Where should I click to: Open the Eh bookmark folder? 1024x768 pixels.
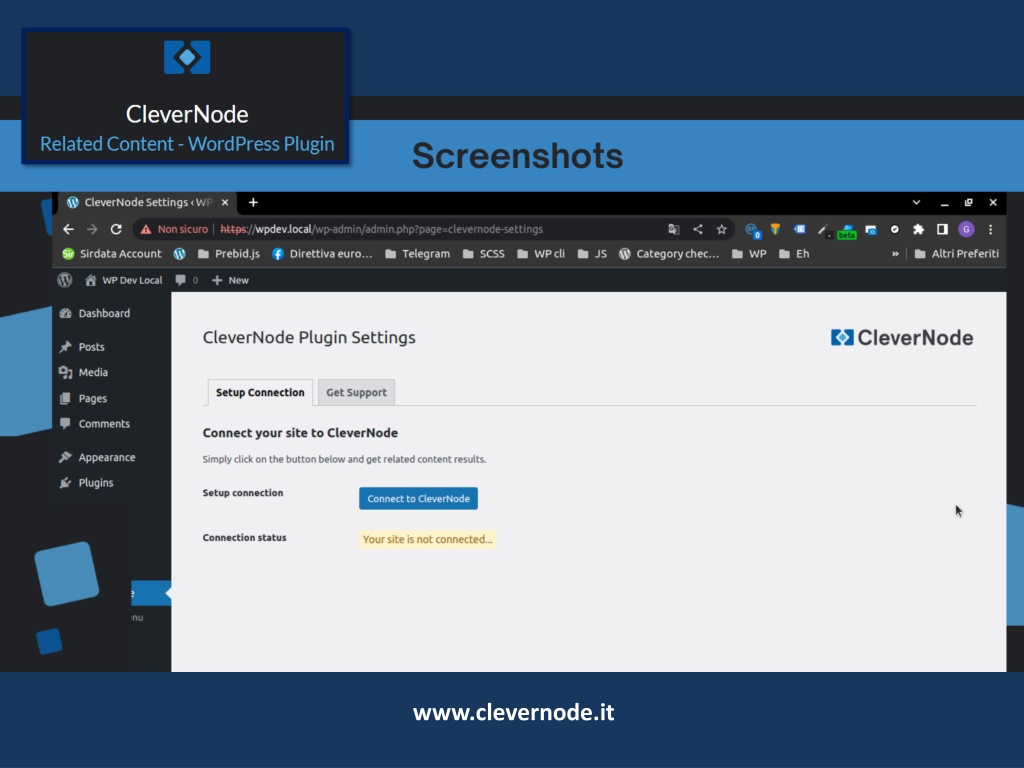[794, 254]
